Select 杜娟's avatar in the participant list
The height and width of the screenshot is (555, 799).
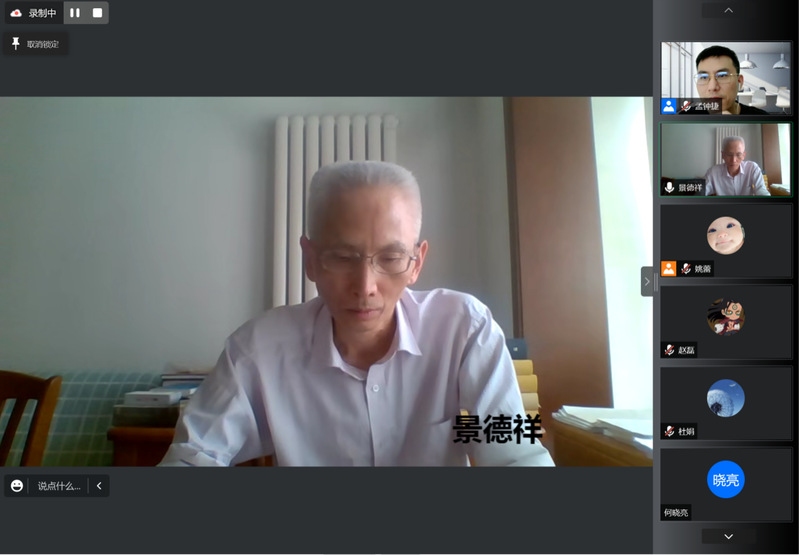click(x=725, y=398)
